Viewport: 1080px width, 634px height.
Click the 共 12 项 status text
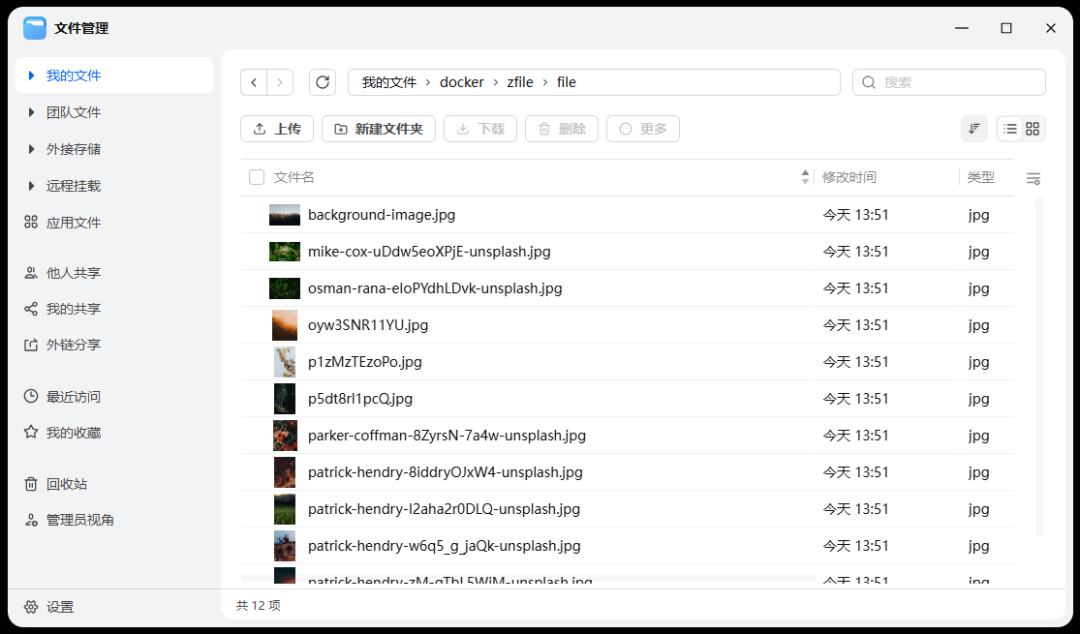pos(258,606)
